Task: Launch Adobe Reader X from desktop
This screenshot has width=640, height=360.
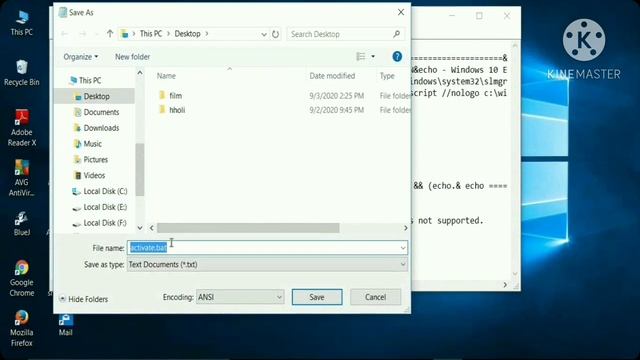Action: [22, 128]
